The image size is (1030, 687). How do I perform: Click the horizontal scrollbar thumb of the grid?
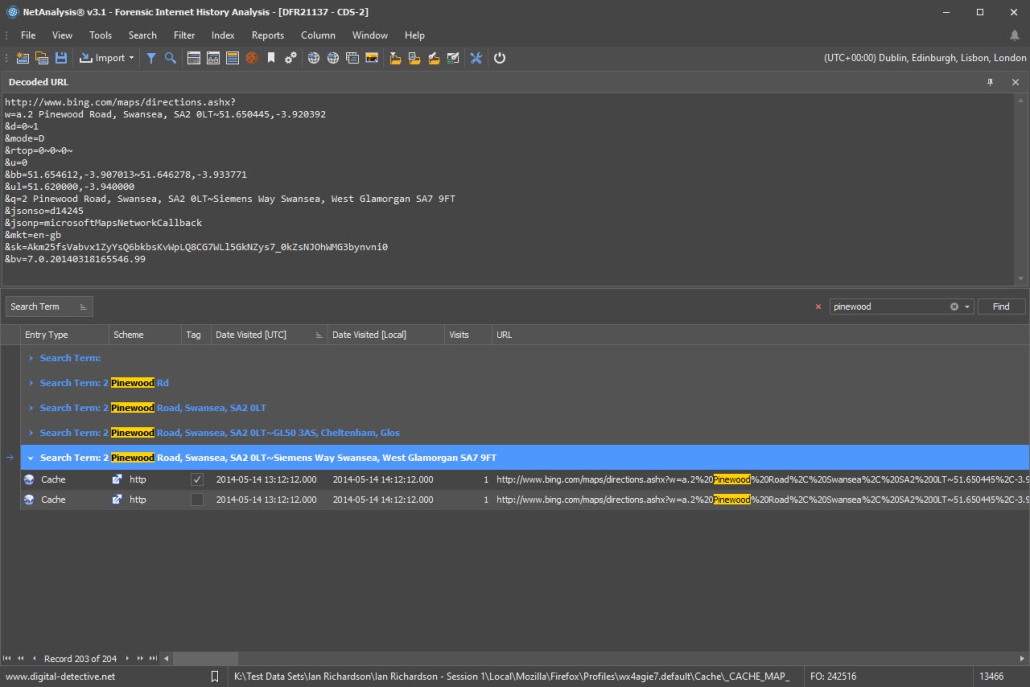pyautogui.click(x=206, y=658)
